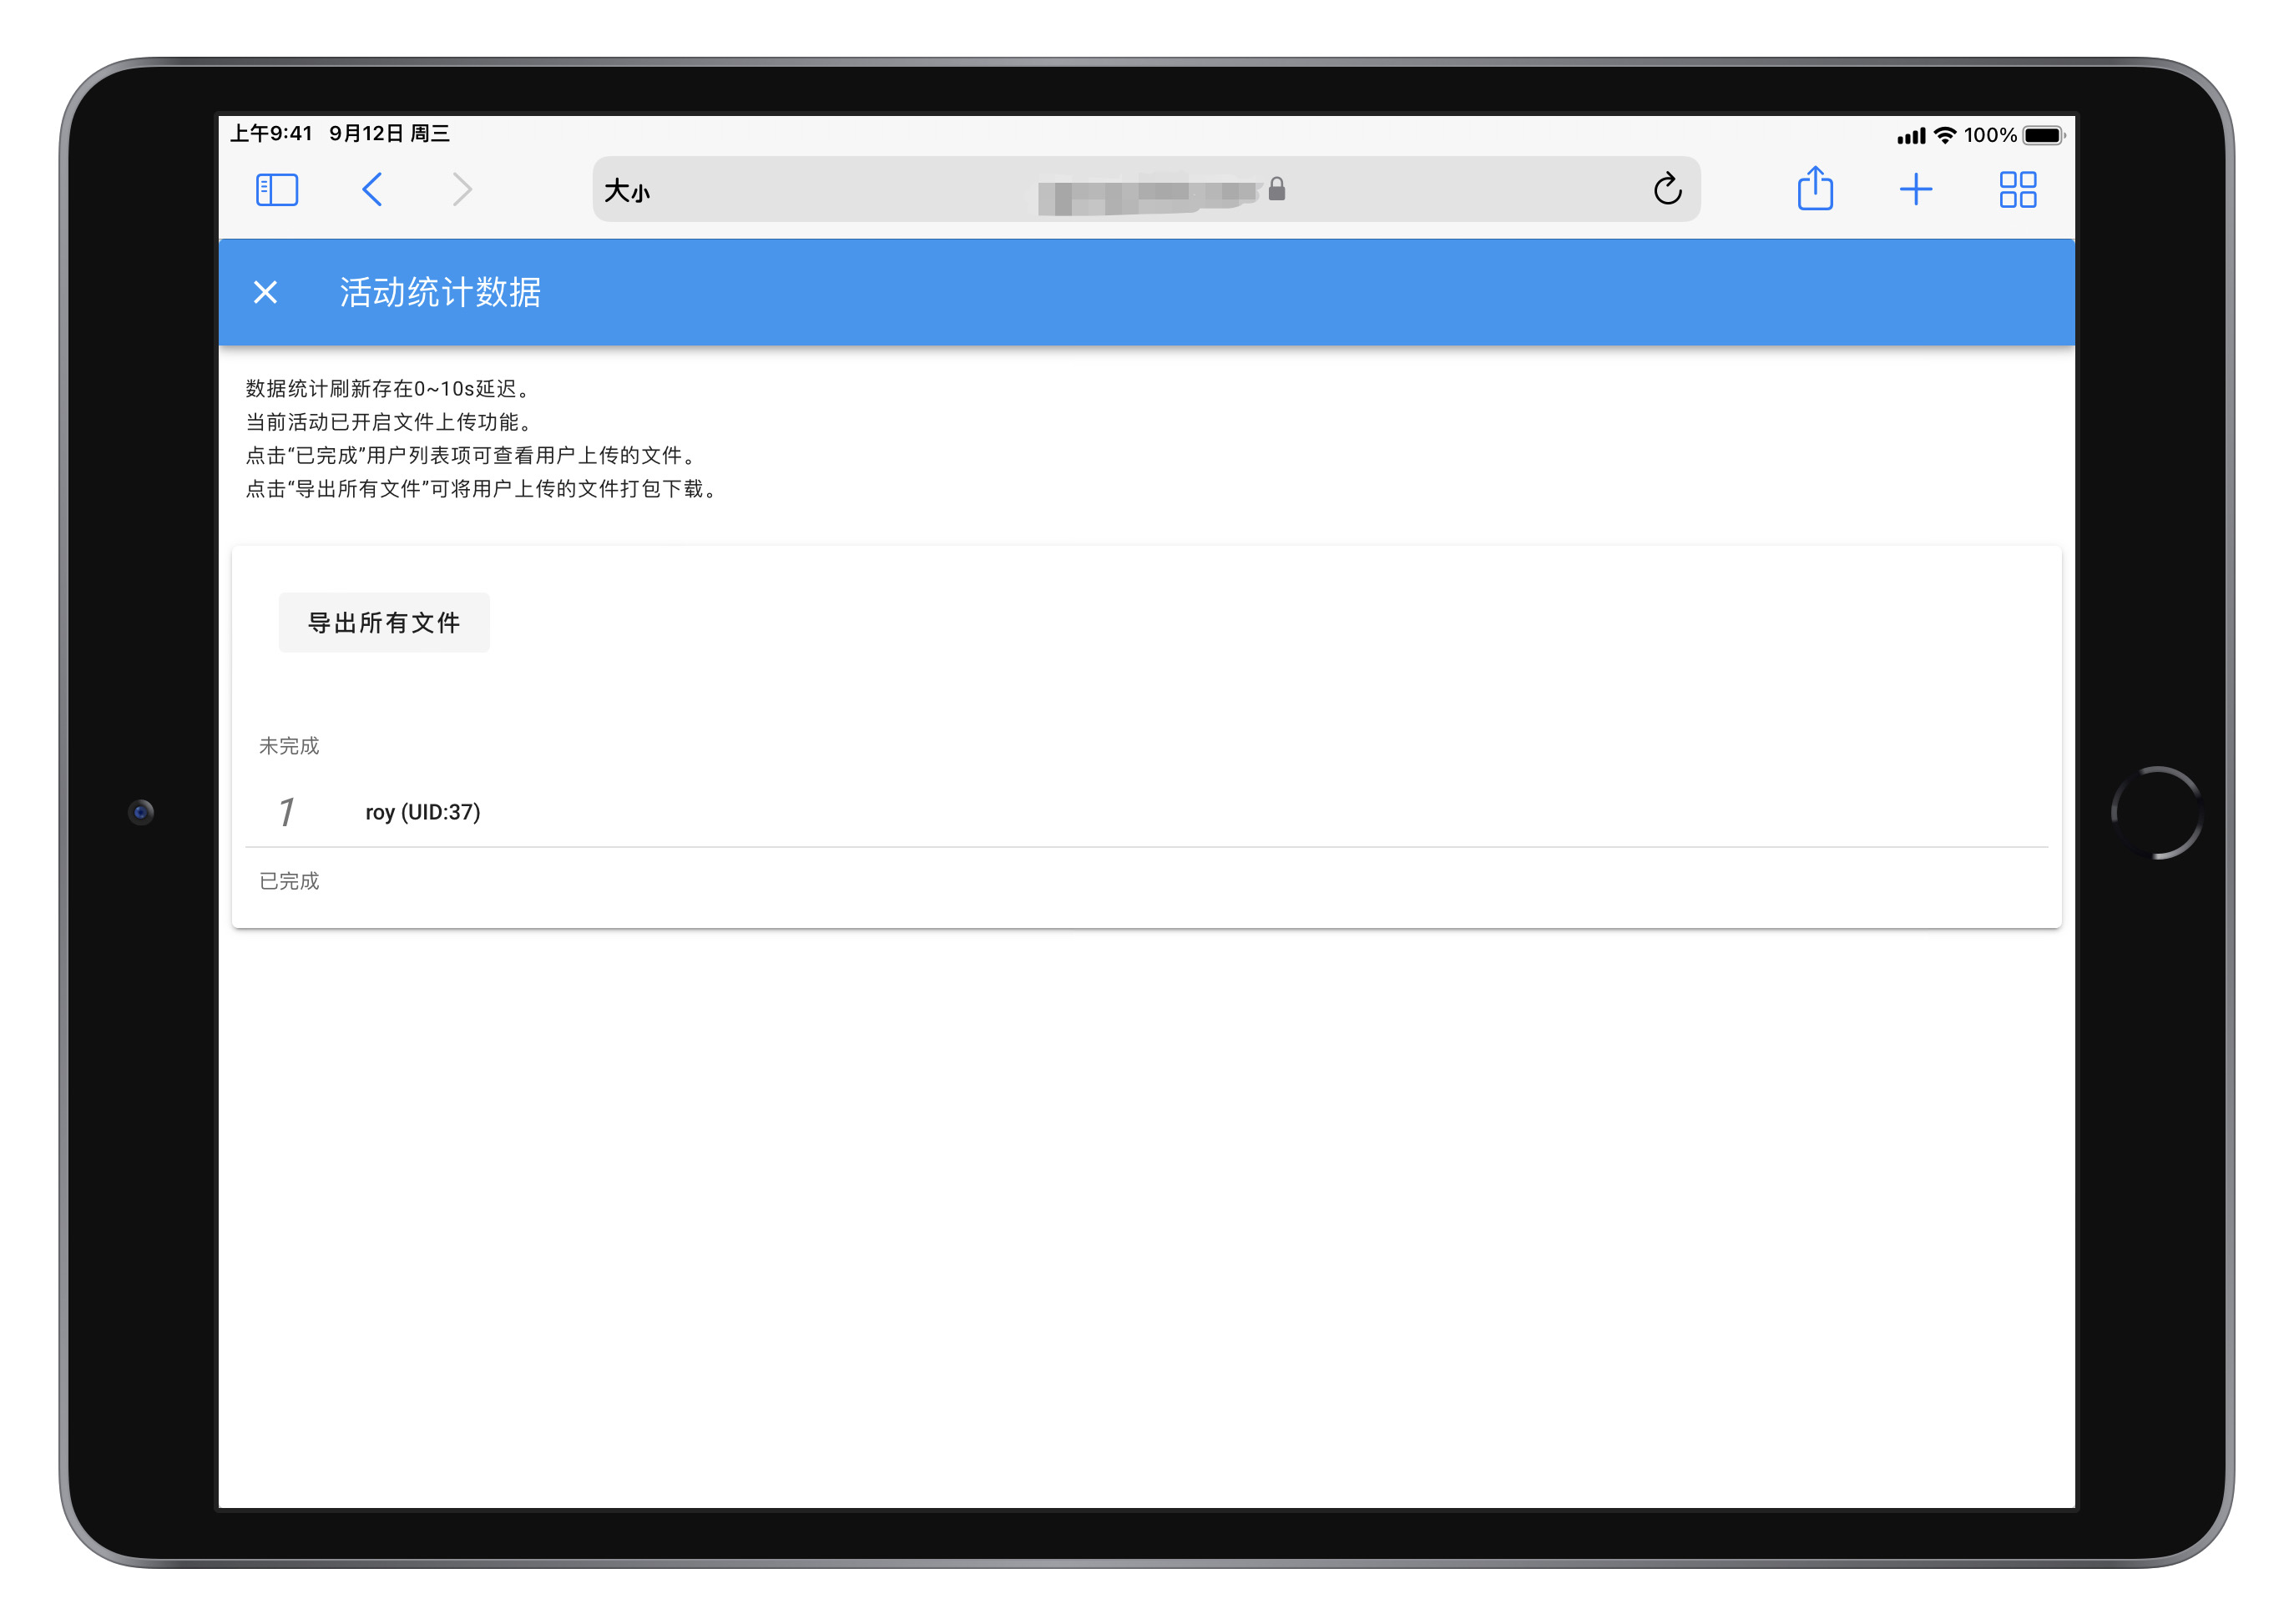The width and height of the screenshot is (2294, 1624).
Task: Reload the page using refresh icon
Action: pyautogui.click(x=1666, y=190)
